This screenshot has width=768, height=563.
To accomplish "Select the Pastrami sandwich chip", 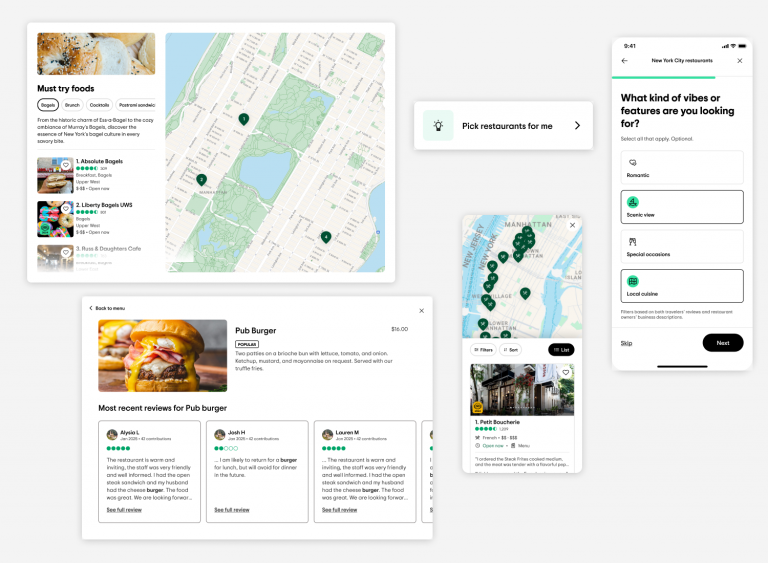I will click(136, 105).
